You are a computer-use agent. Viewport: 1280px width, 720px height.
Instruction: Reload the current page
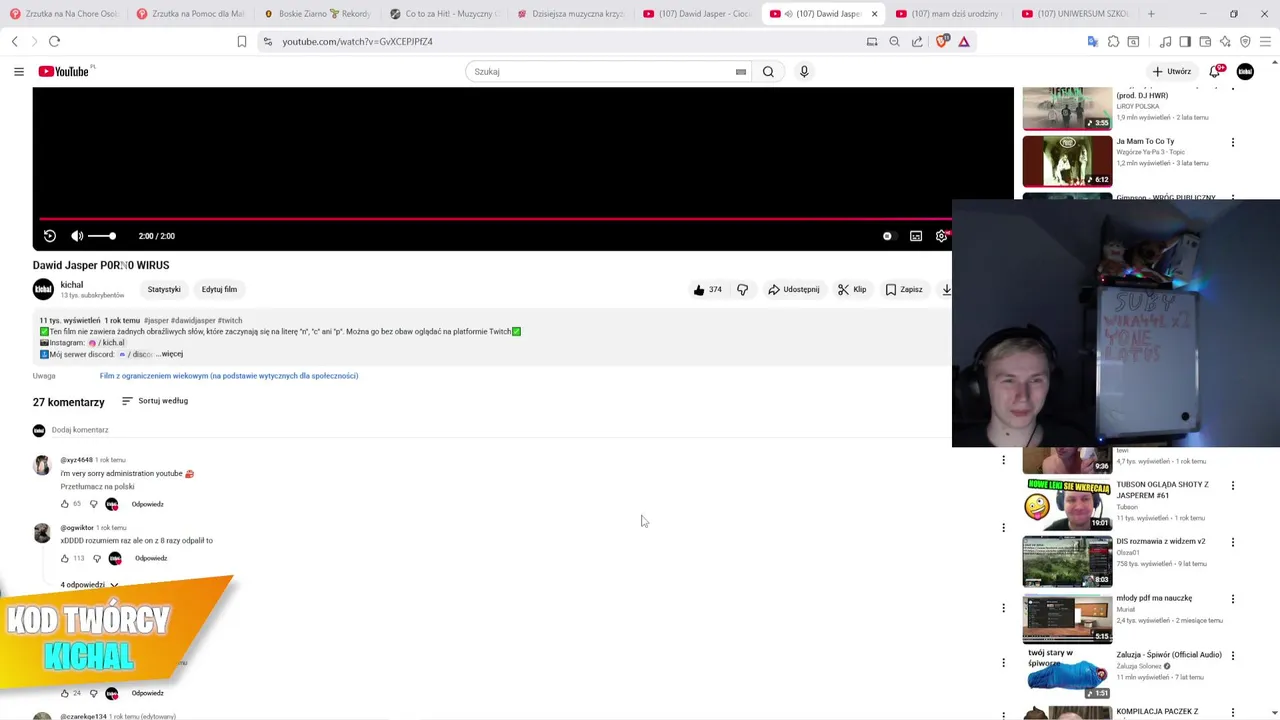coord(54,41)
